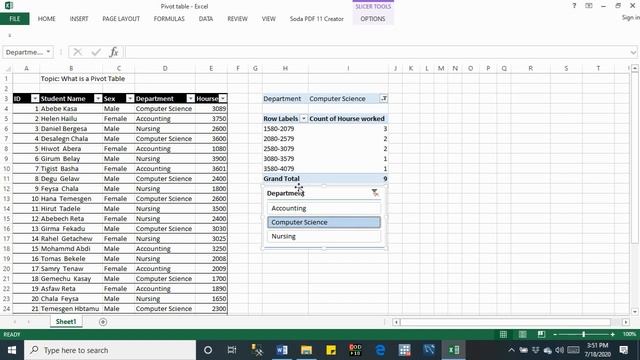Switch to Page Layout view icon
Image resolution: width=640 pixels, height=360 pixels.
coord(522,334)
